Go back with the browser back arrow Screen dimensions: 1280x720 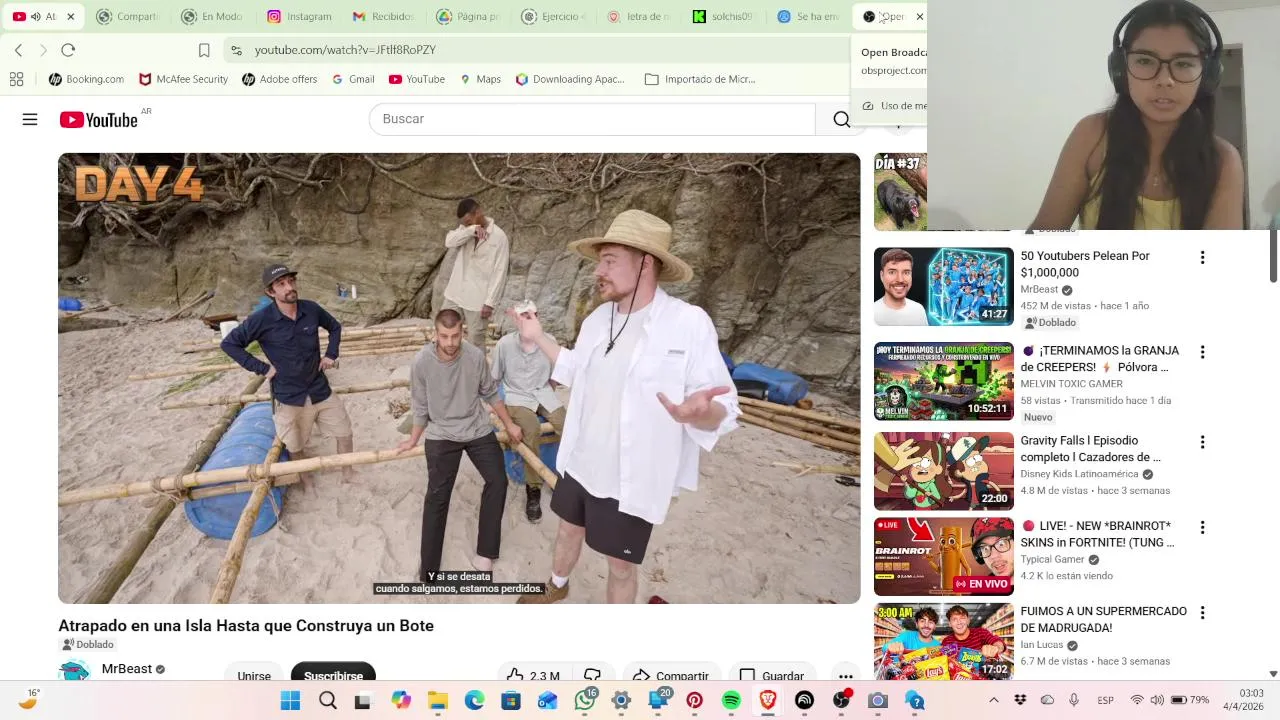coord(19,50)
